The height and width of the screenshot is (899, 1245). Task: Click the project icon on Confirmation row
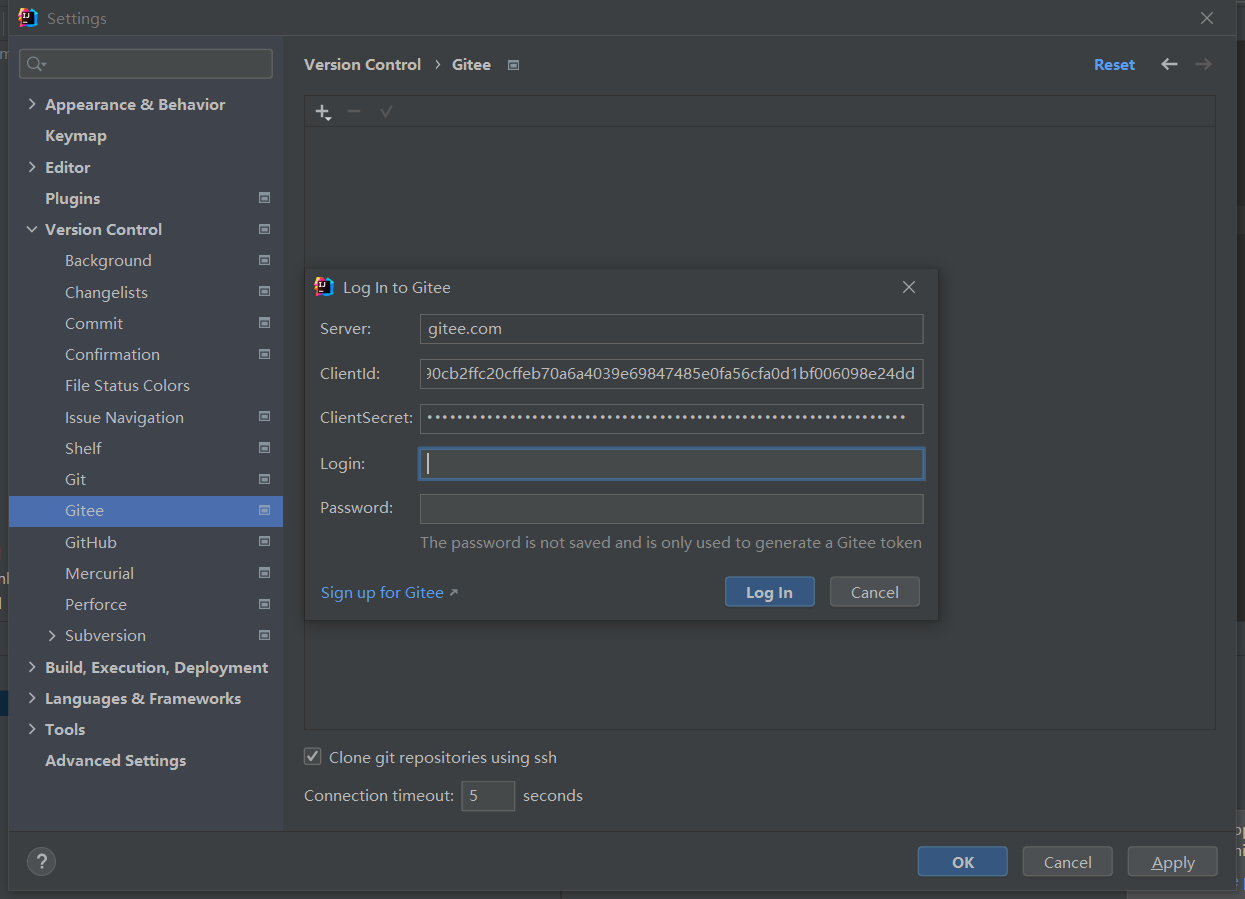click(x=264, y=354)
